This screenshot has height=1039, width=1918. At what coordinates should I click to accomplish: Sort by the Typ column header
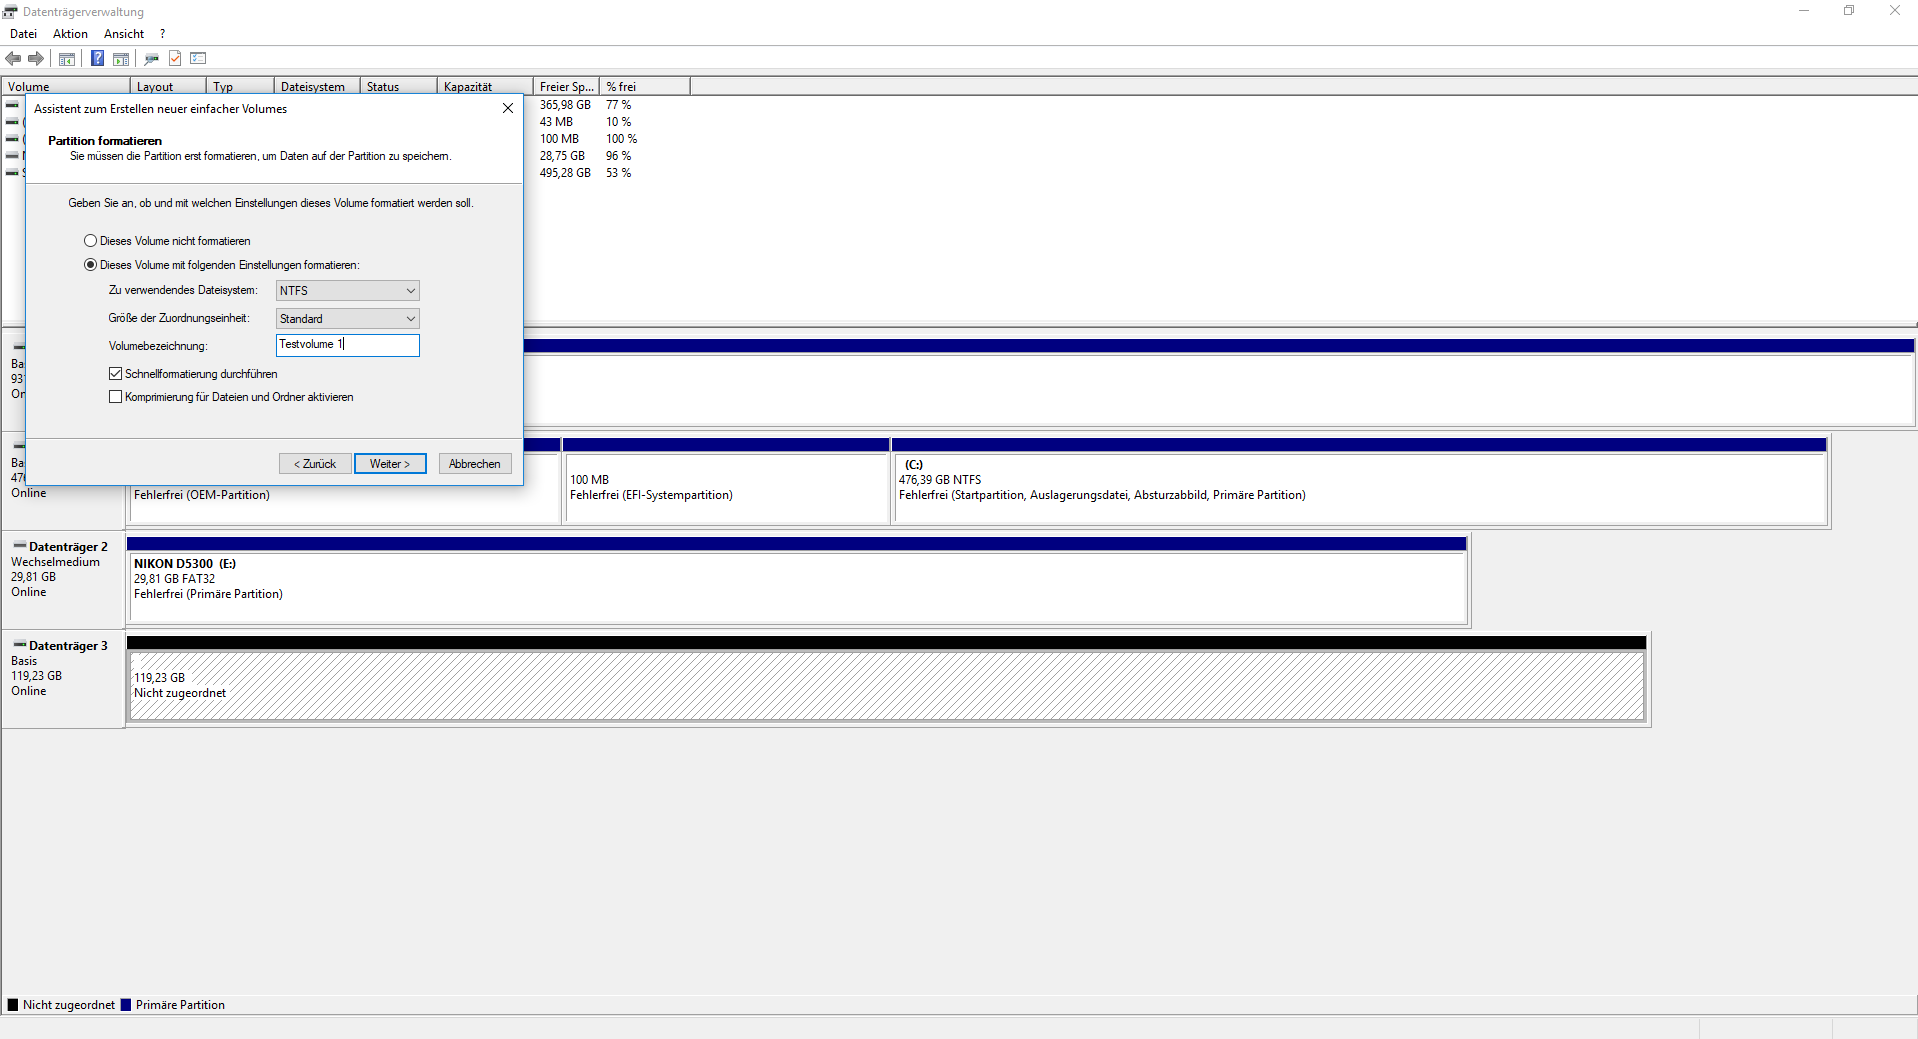[240, 87]
